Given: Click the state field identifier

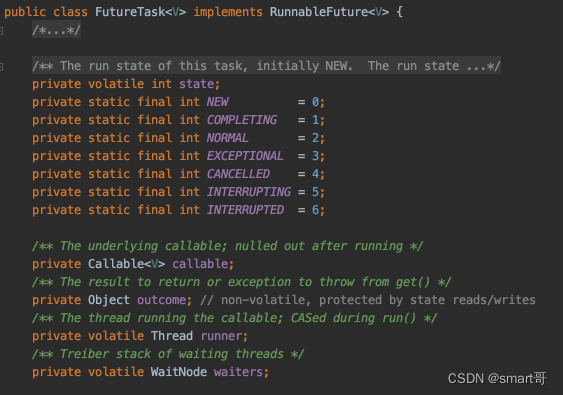Looking at the screenshot, I should point(196,84).
